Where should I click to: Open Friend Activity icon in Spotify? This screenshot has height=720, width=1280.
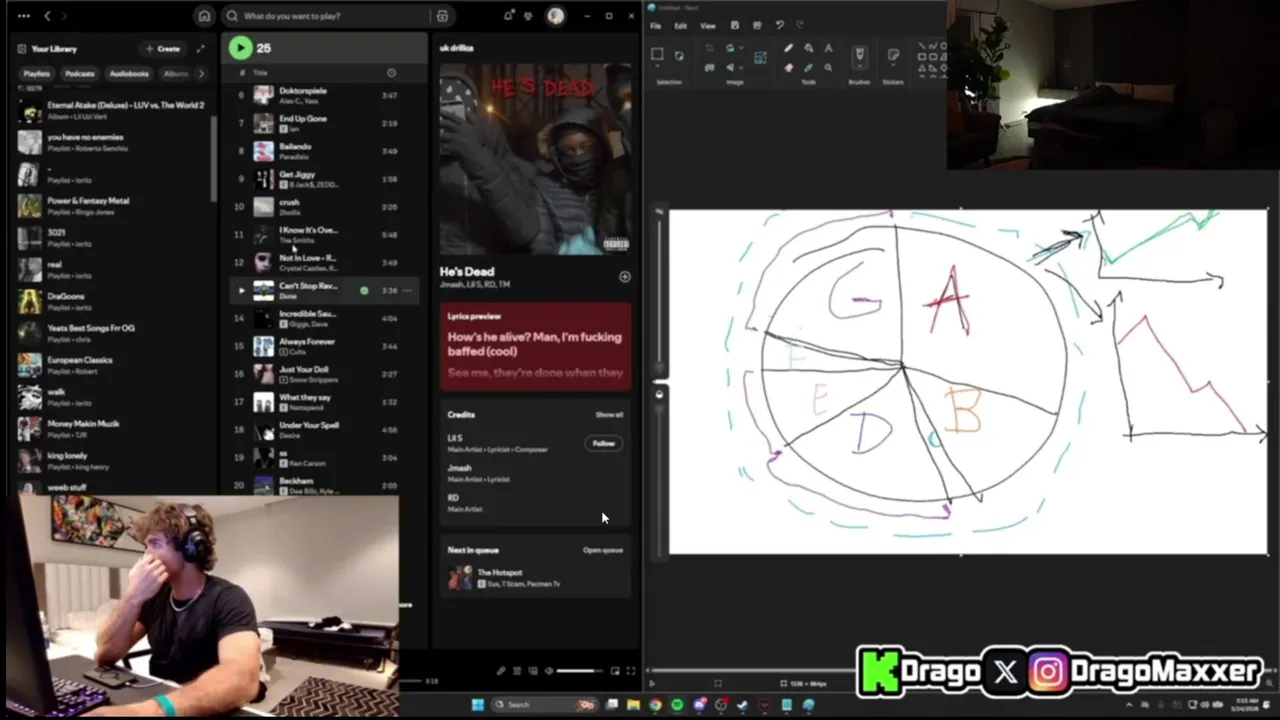point(528,16)
